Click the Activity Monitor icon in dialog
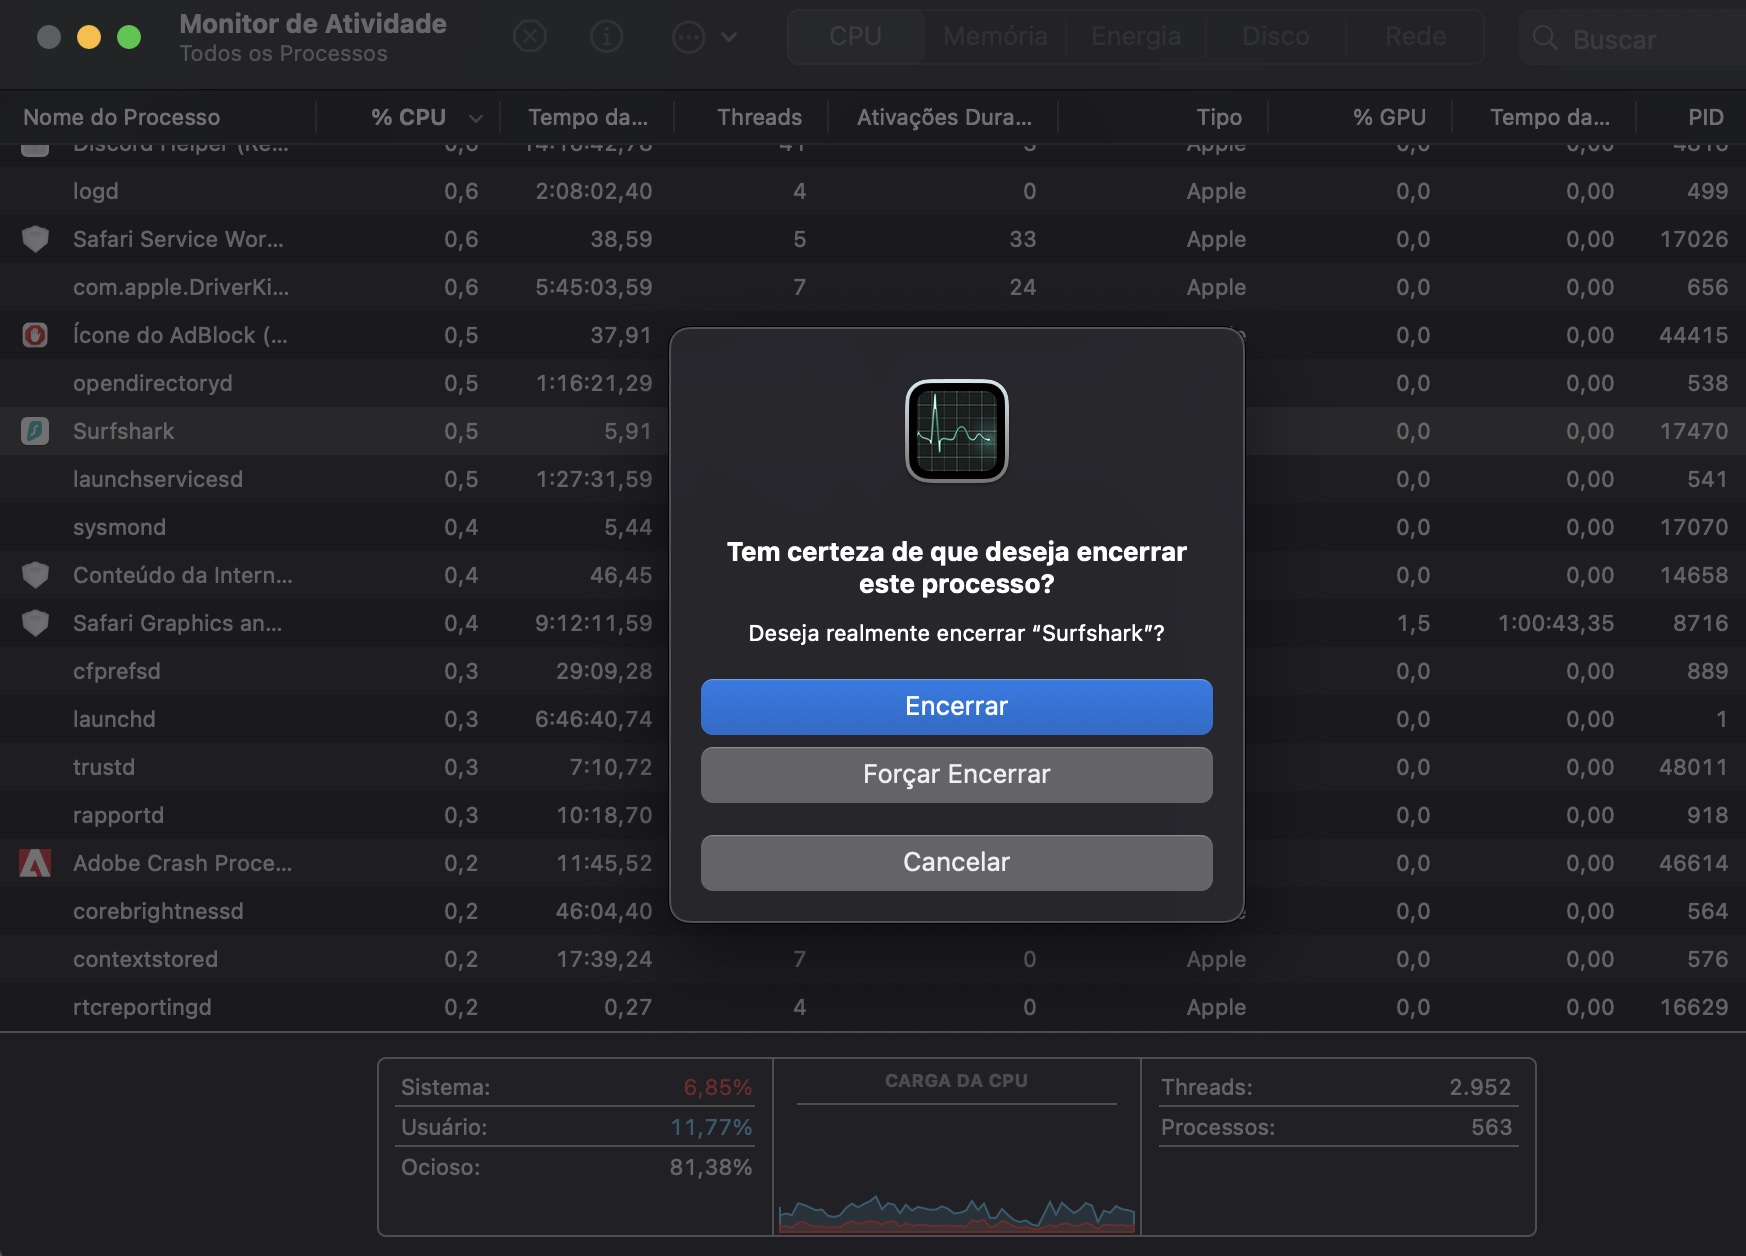Viewport: 1746px width, 1256px height. coord(956,431)
